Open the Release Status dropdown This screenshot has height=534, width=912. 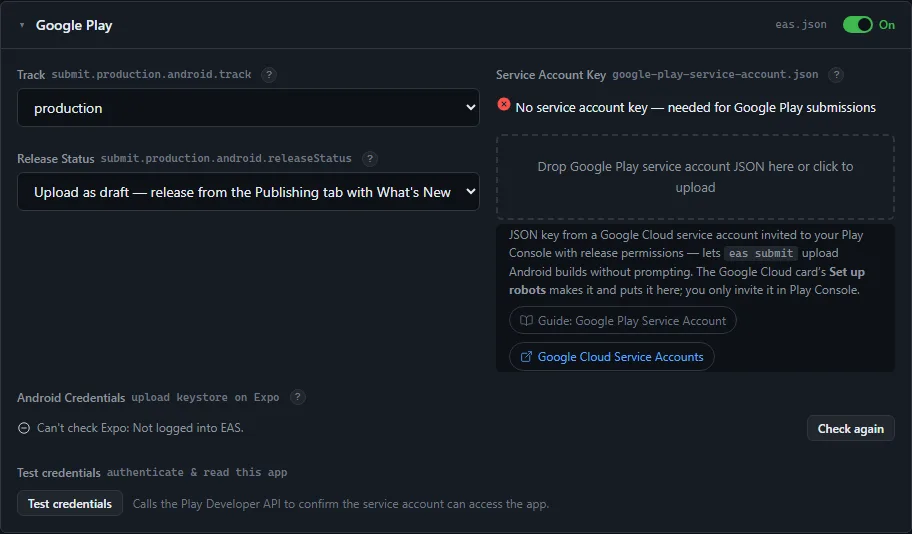(x=248, y=191)
